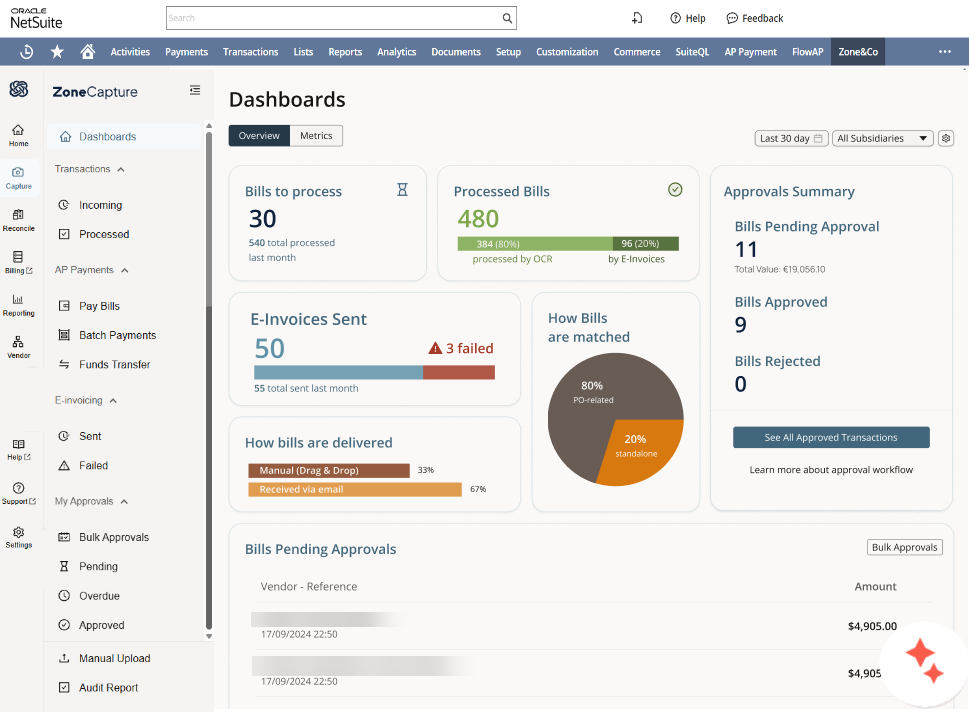The width and height of the screenshot is (970, 712).
Task: Go to NetSuite home icon
Action: pyautogui.click(x=88, y=52)
